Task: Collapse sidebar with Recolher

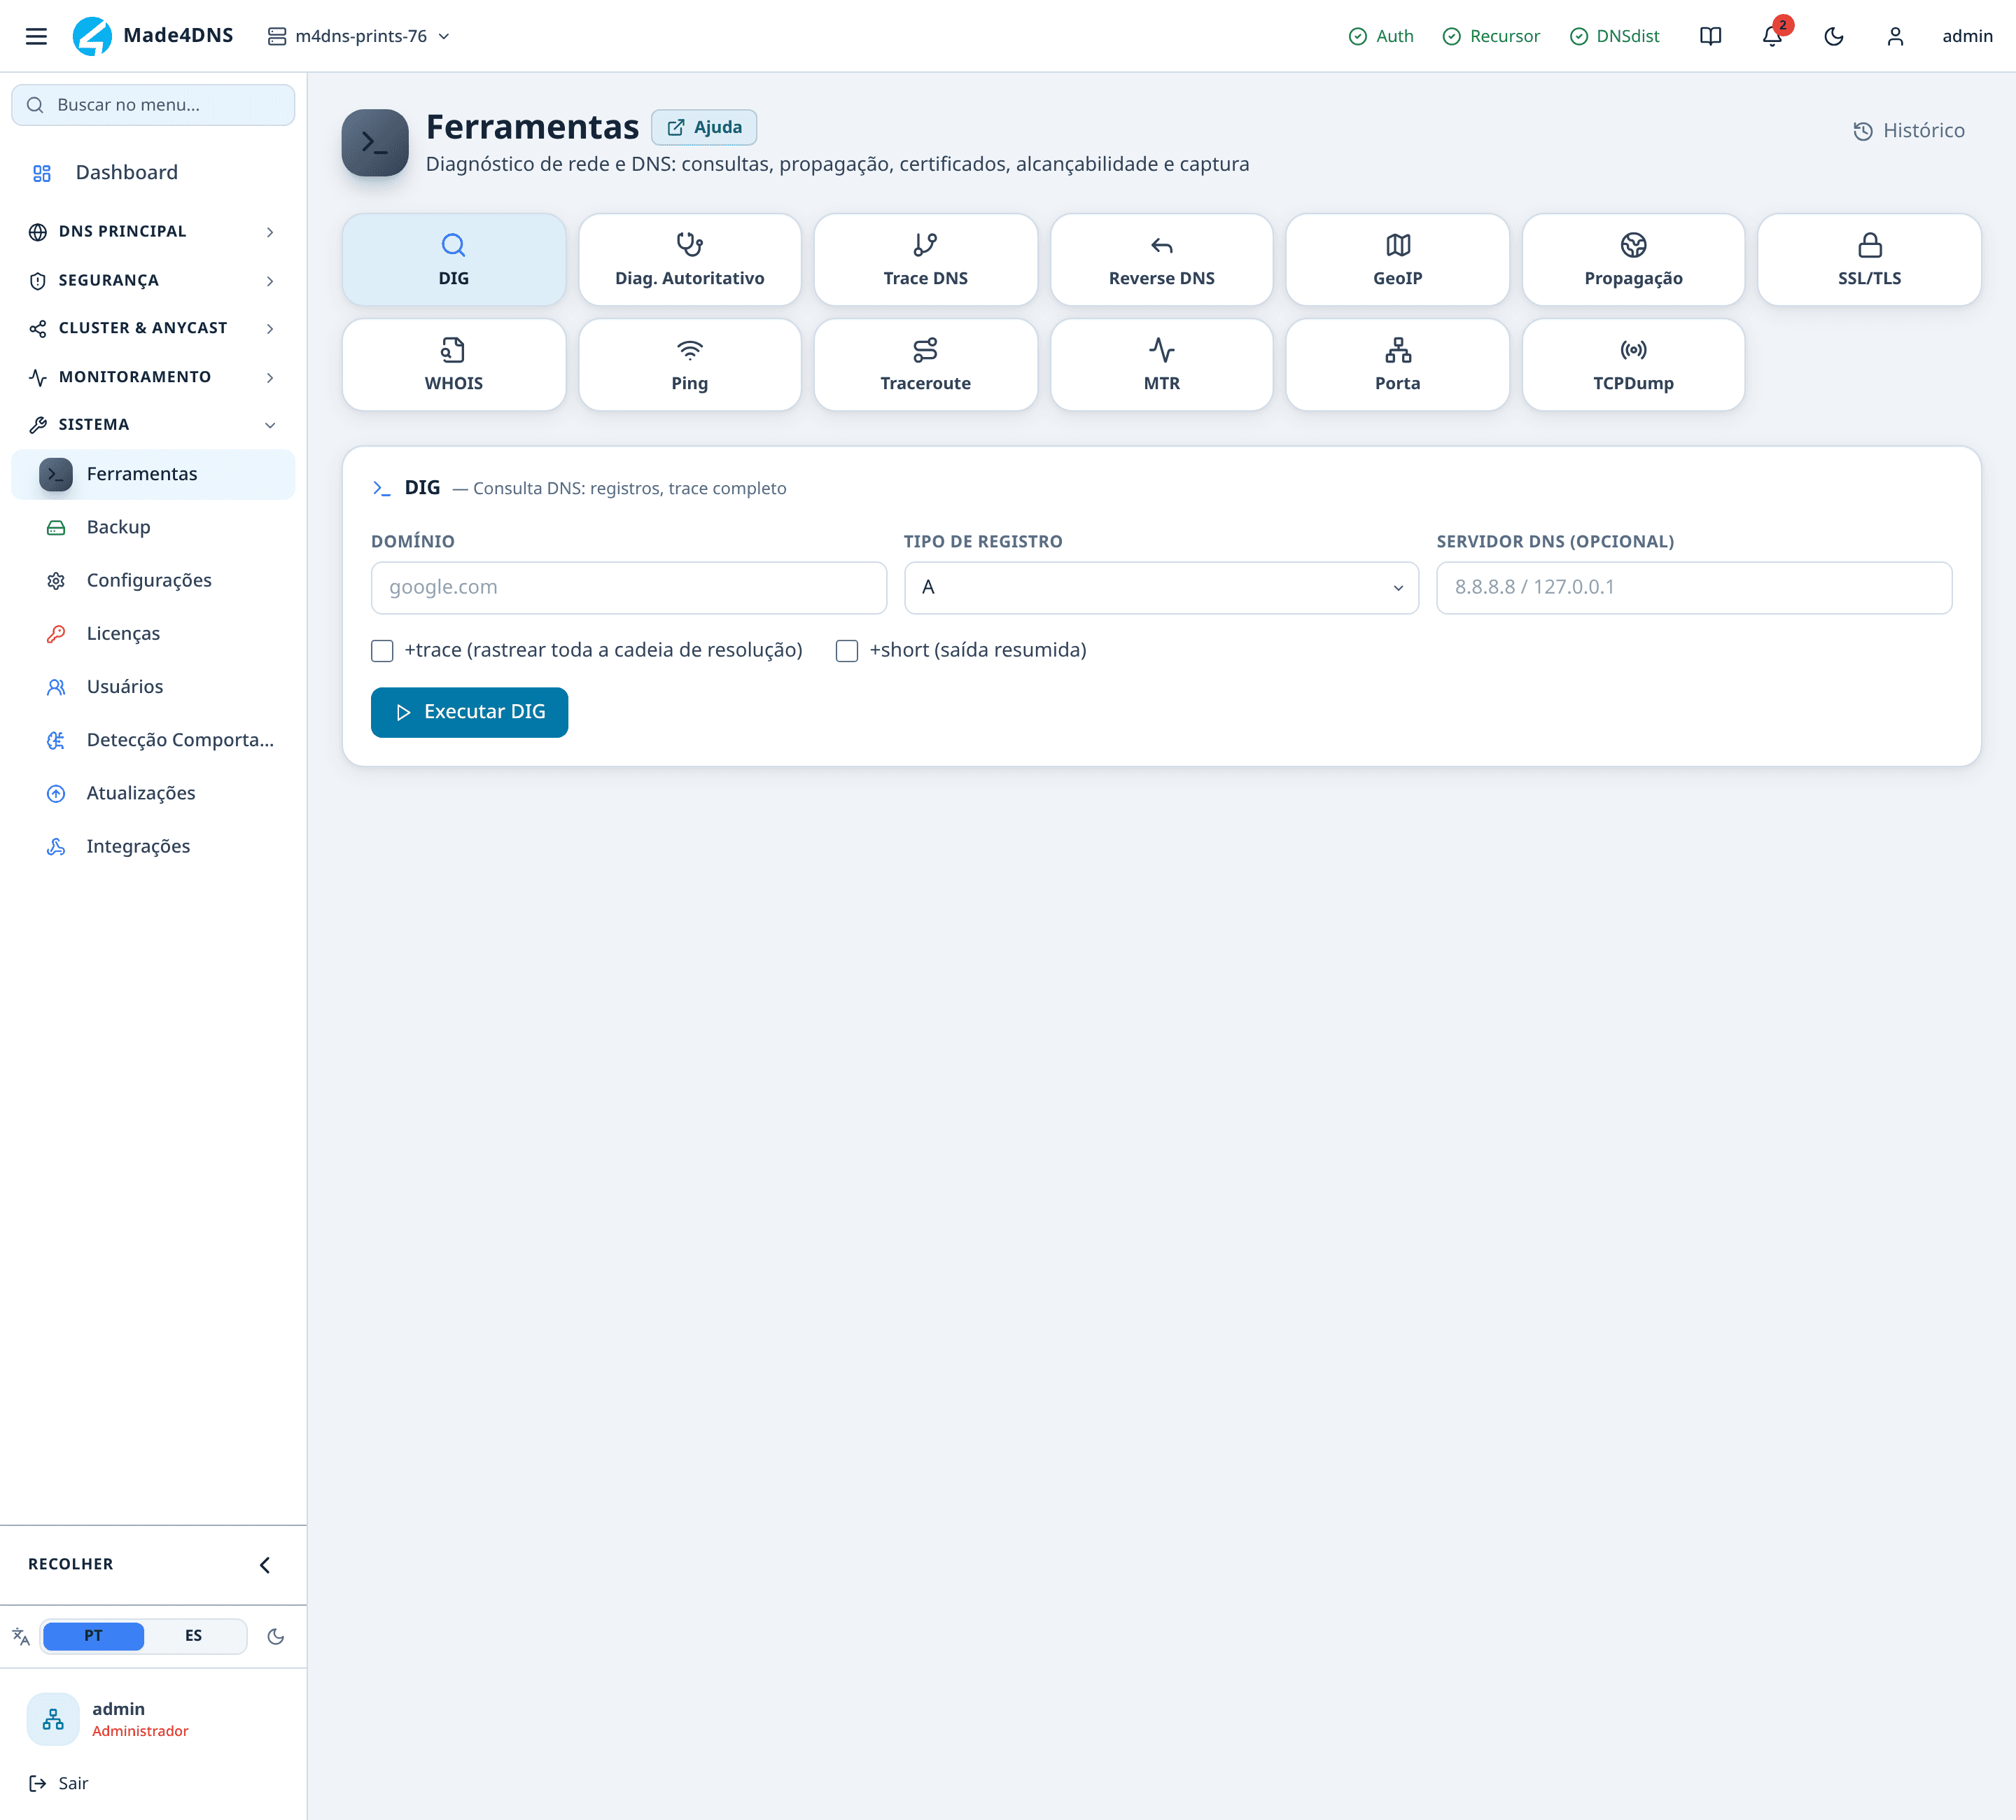Action: click(153, 1565)
